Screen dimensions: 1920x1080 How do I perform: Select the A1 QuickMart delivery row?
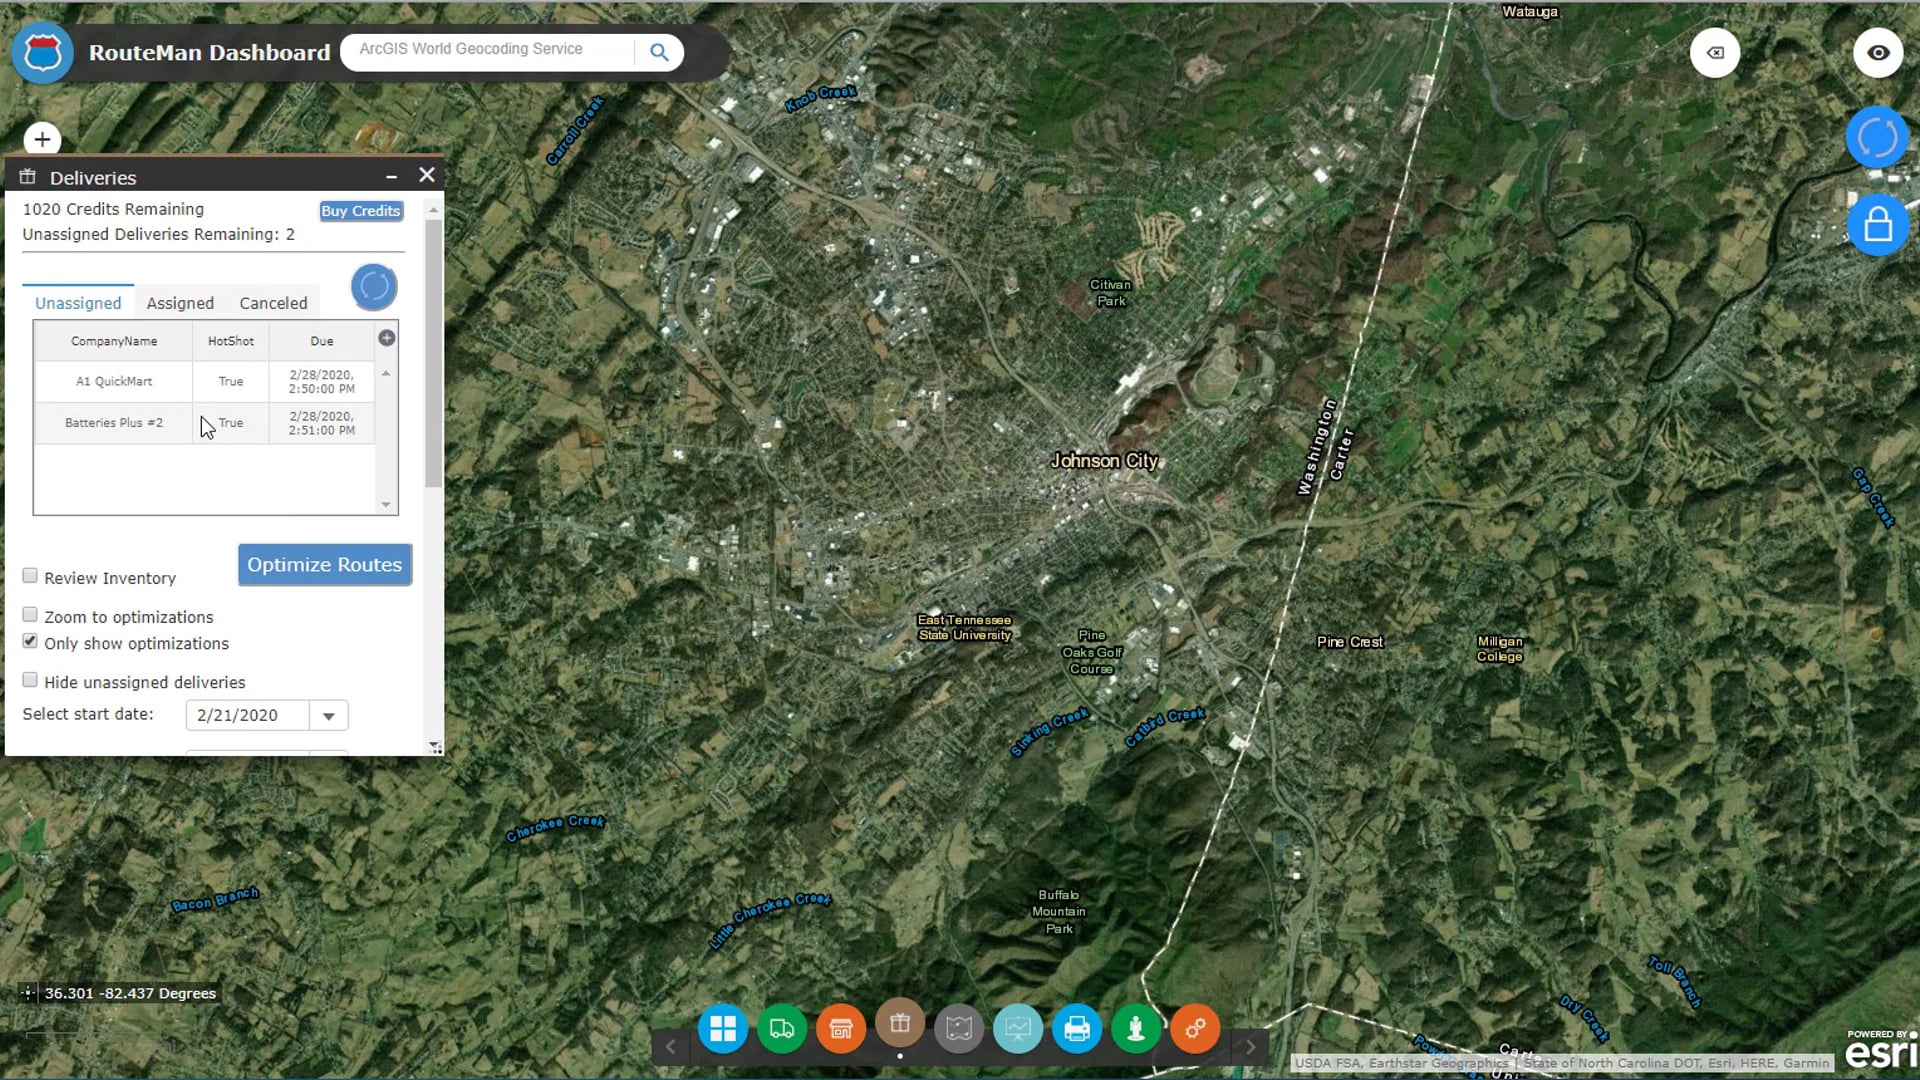(x=205, y=382)
